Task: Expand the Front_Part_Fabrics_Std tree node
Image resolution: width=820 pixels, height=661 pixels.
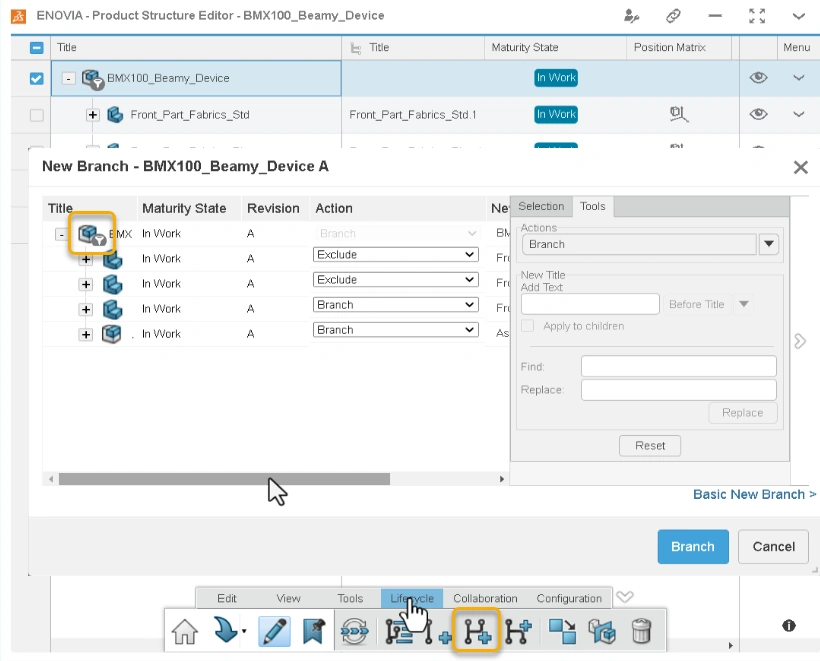Action: pyautogui.click(x=93, y=115)
